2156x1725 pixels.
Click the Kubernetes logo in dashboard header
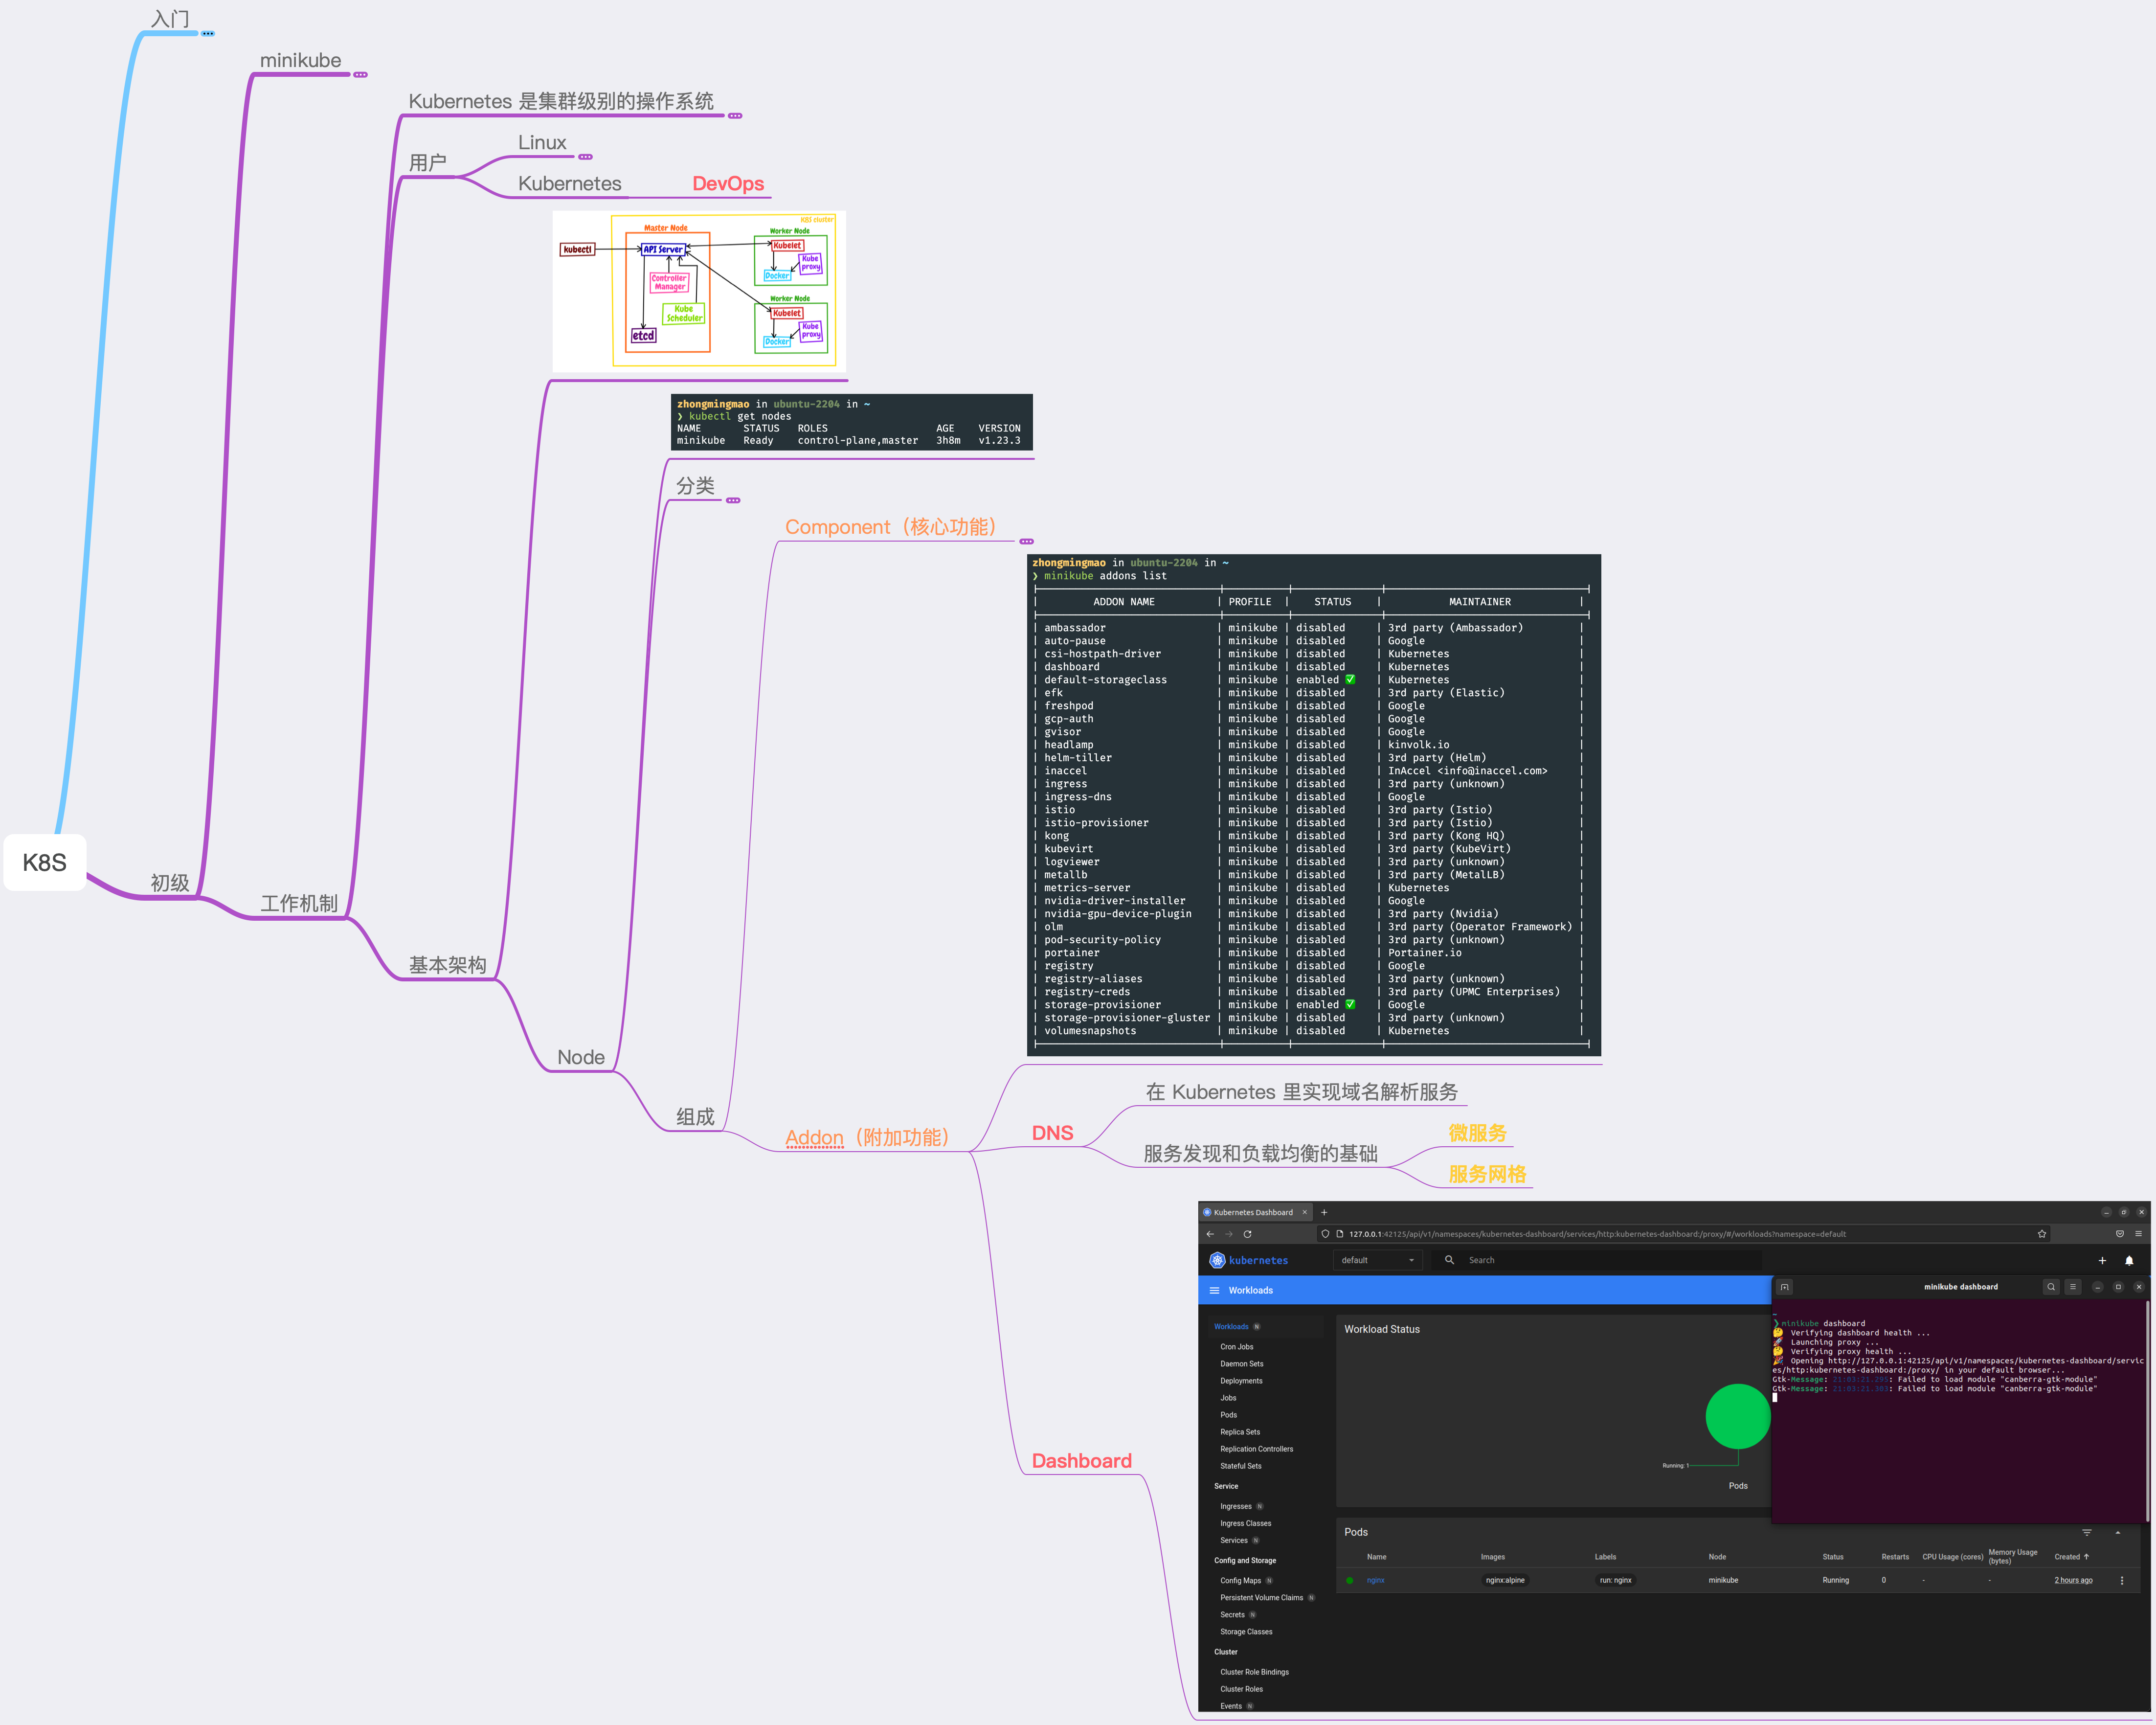(x=1217, y=1260)
